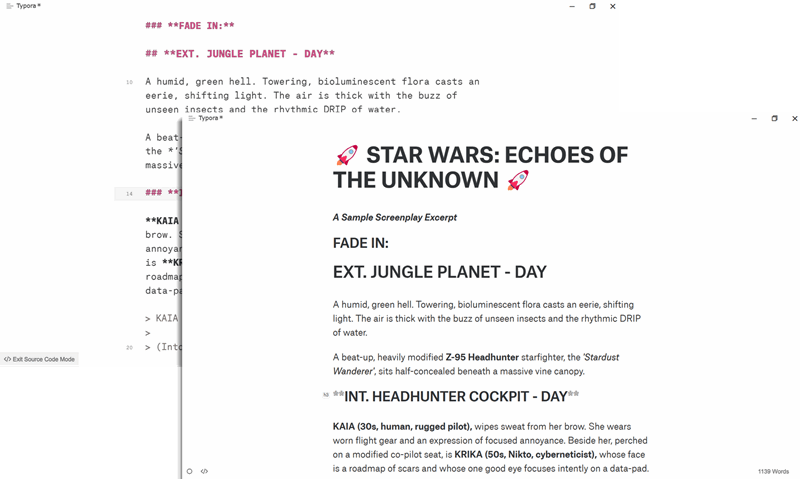800x479 pixels.
Task: Click the rendered FADE IN: heading
Action: (x=374, y=243)
